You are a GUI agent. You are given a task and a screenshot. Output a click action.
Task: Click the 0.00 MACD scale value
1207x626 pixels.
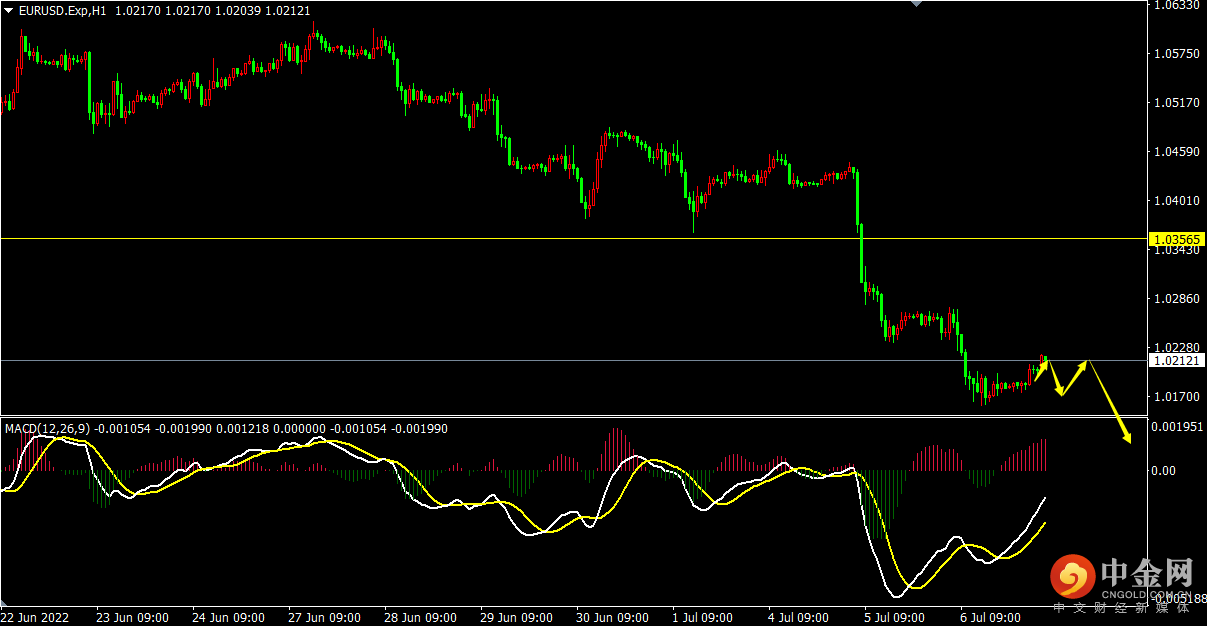tap(1165, 470)
